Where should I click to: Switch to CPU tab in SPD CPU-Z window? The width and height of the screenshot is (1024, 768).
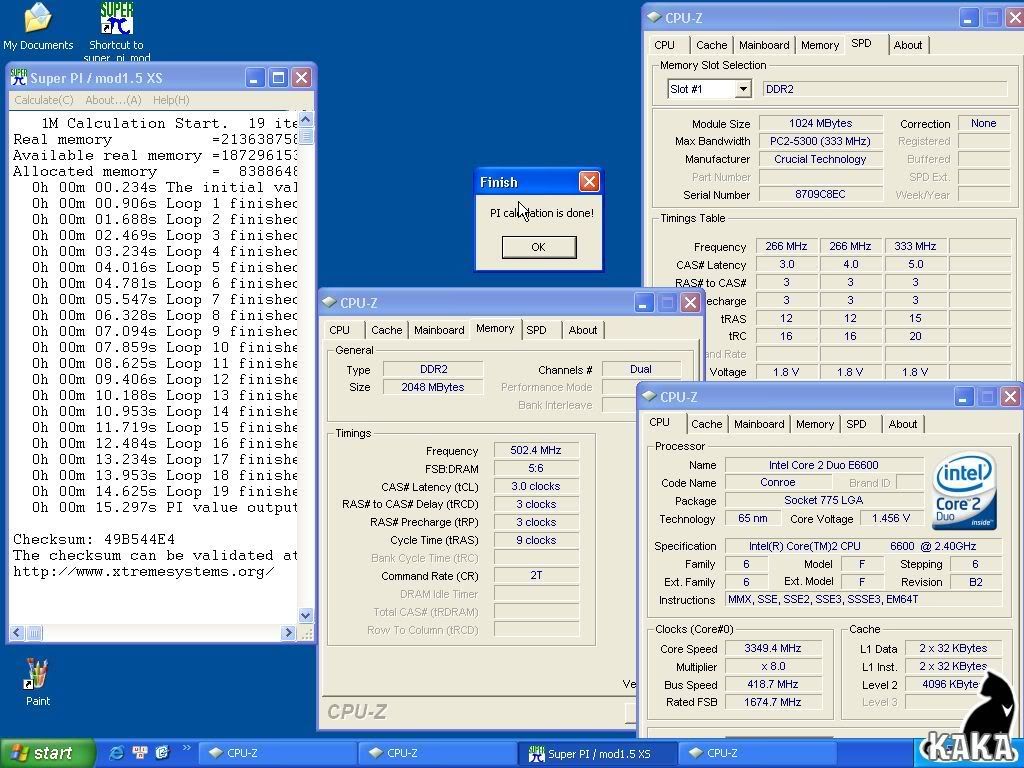tap(665, 45)
